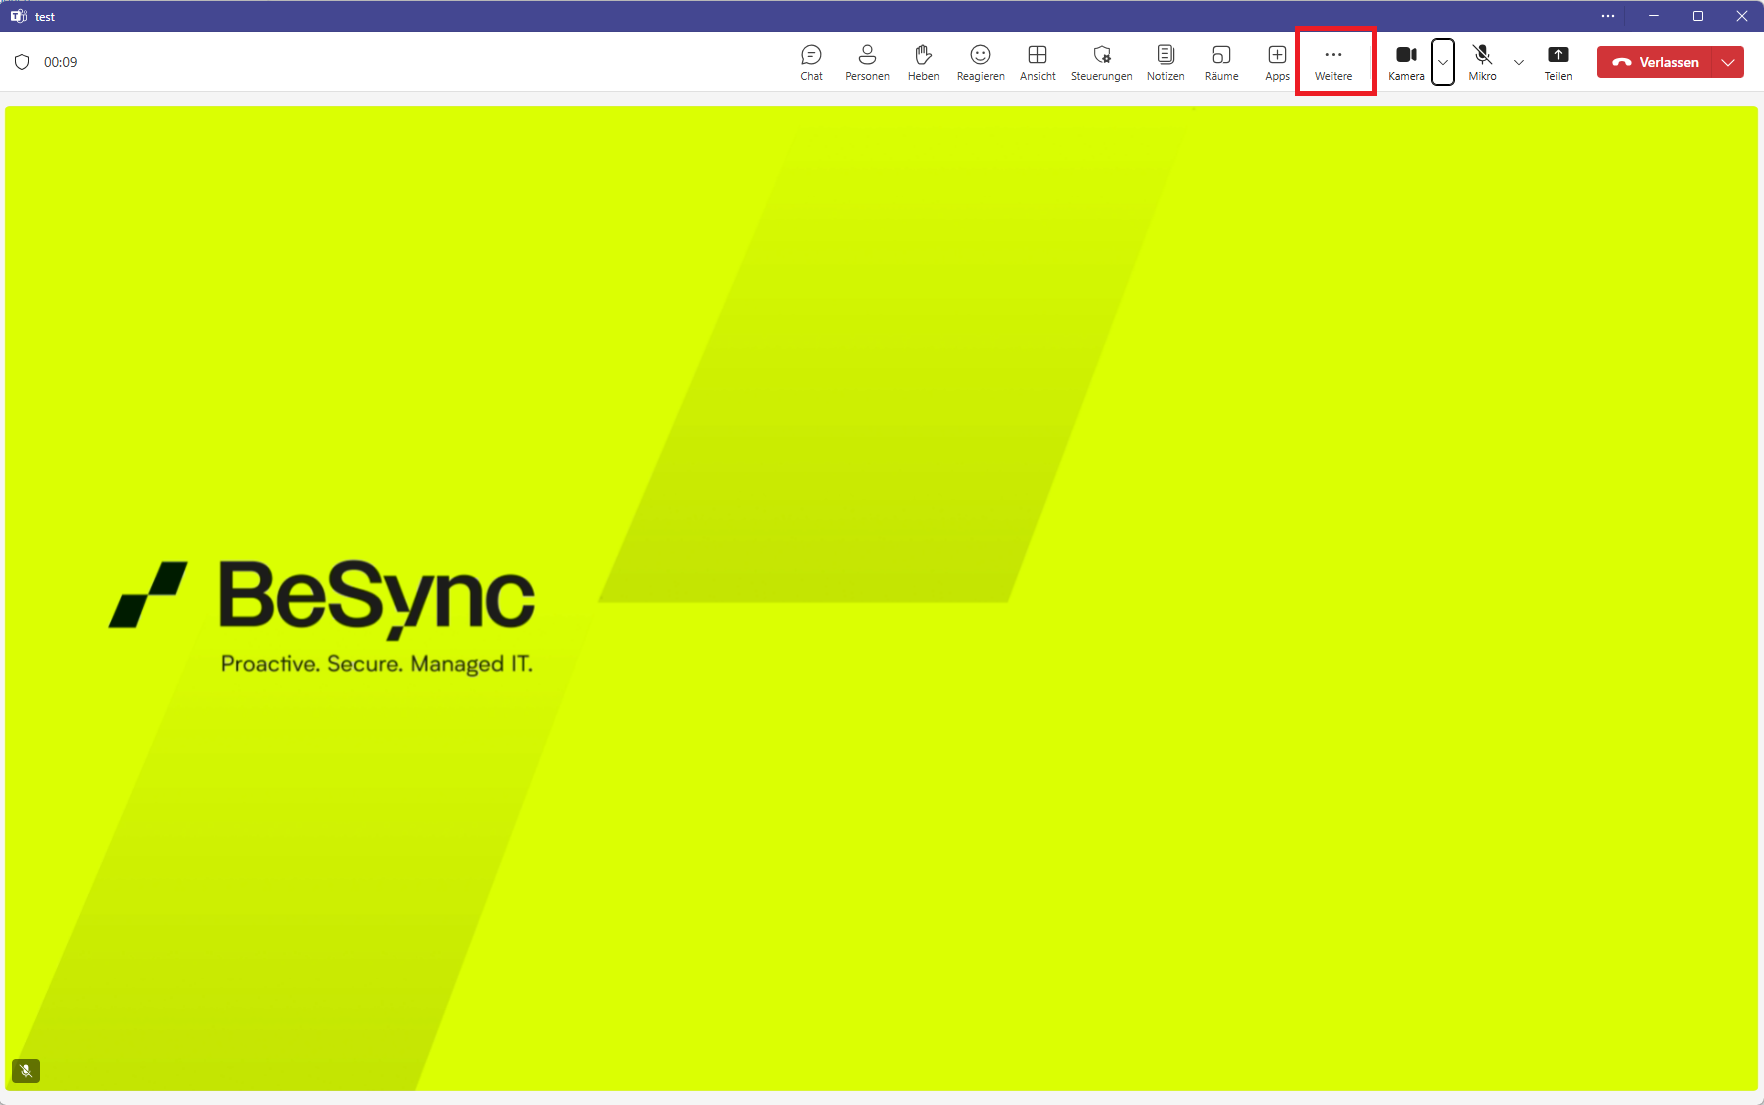The width and height of the screenshot is (1764, 1105).
Task: Toggle the Kamera on
Action: tap(1406, 61)
